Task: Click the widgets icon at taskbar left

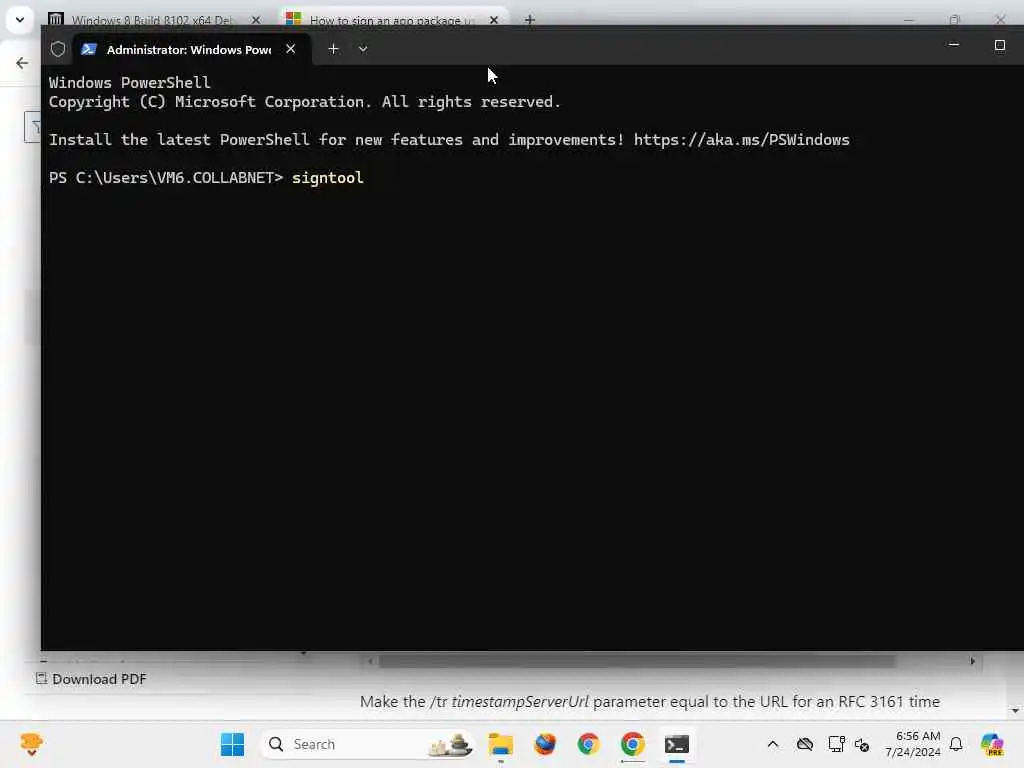Action: (31, 744)
